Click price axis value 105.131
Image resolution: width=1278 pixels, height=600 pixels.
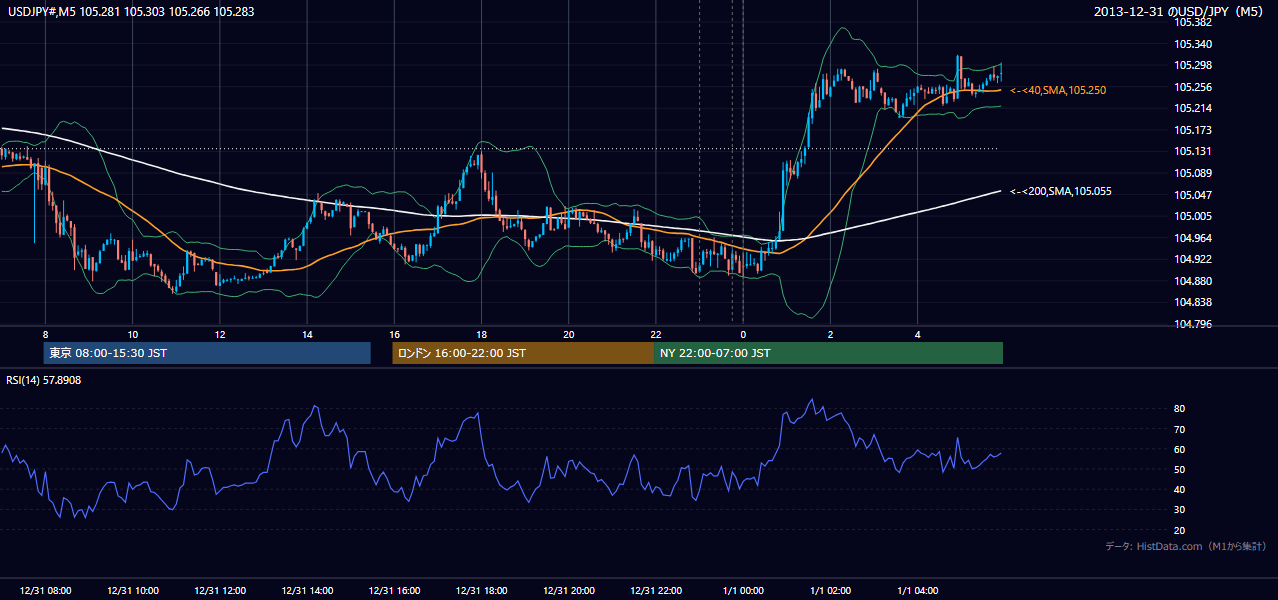coord(1193,151)
